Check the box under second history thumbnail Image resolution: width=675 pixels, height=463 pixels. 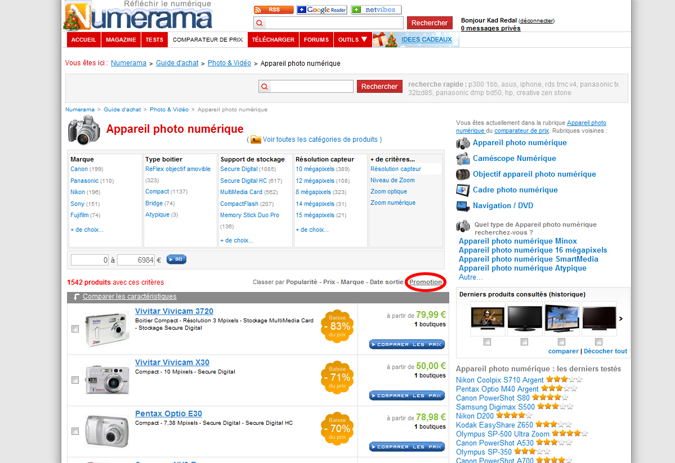524,342
